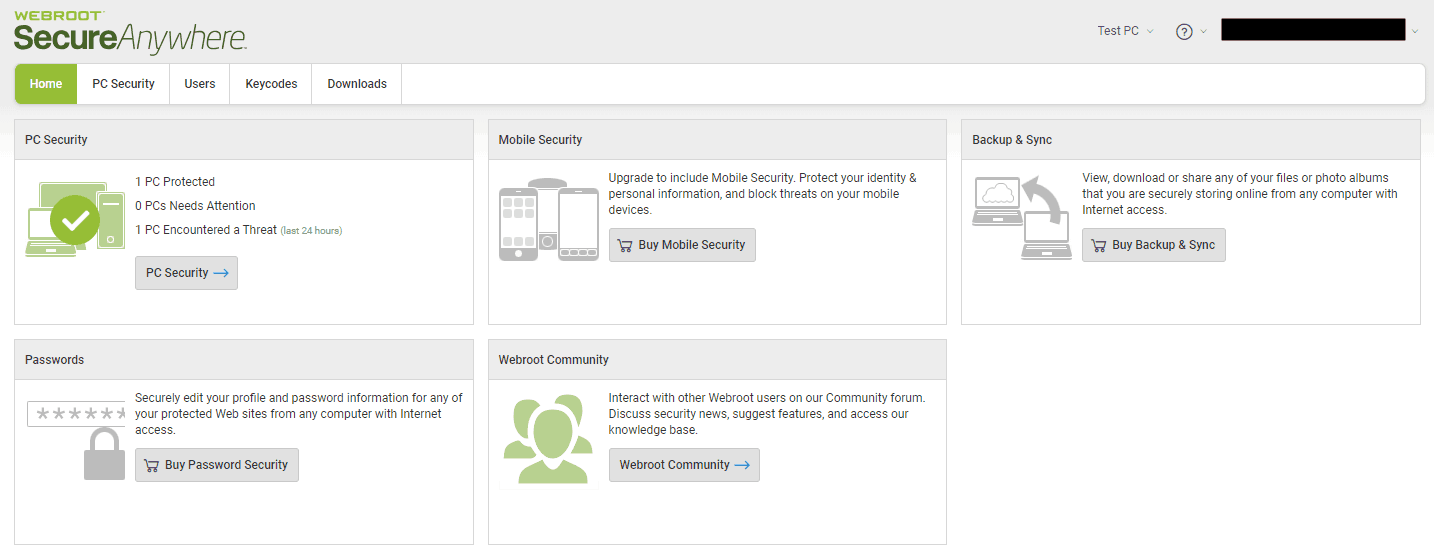Click the Passwords panel header
This screenshot has height=560, width=1434.
244,360
